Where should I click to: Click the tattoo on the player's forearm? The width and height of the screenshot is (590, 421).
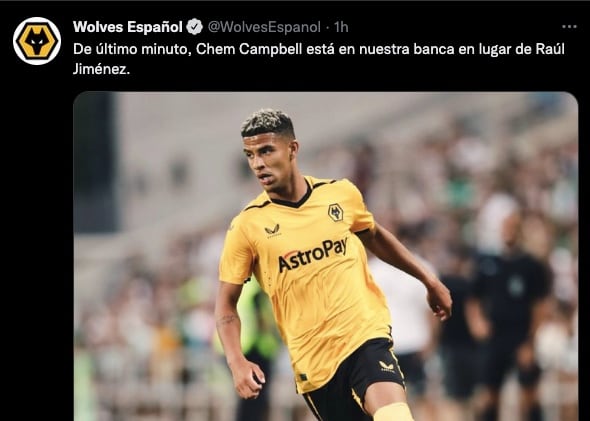(x=228, y=320)
